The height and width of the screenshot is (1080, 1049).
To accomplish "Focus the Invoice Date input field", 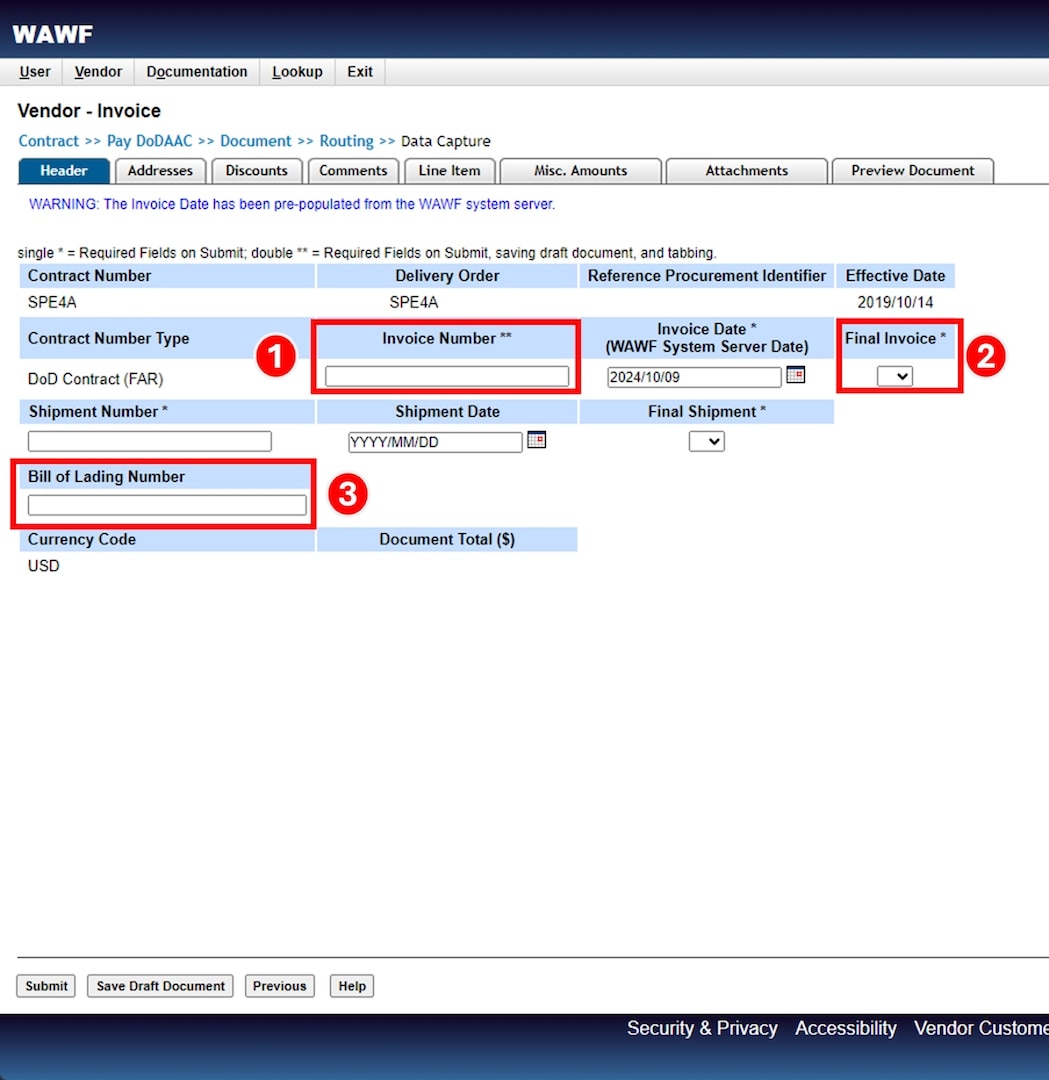I will (x=694, y=377).
